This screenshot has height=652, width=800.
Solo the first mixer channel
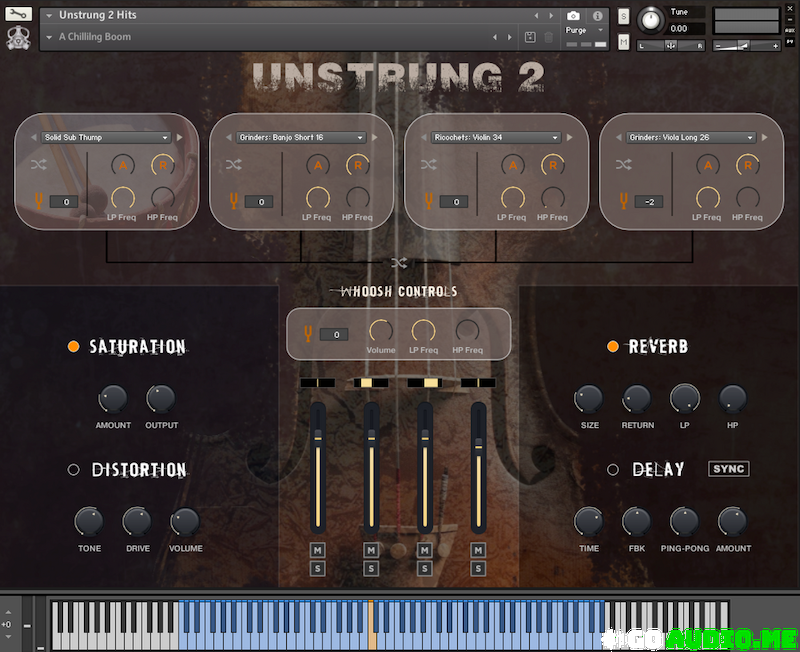[317, 569]
